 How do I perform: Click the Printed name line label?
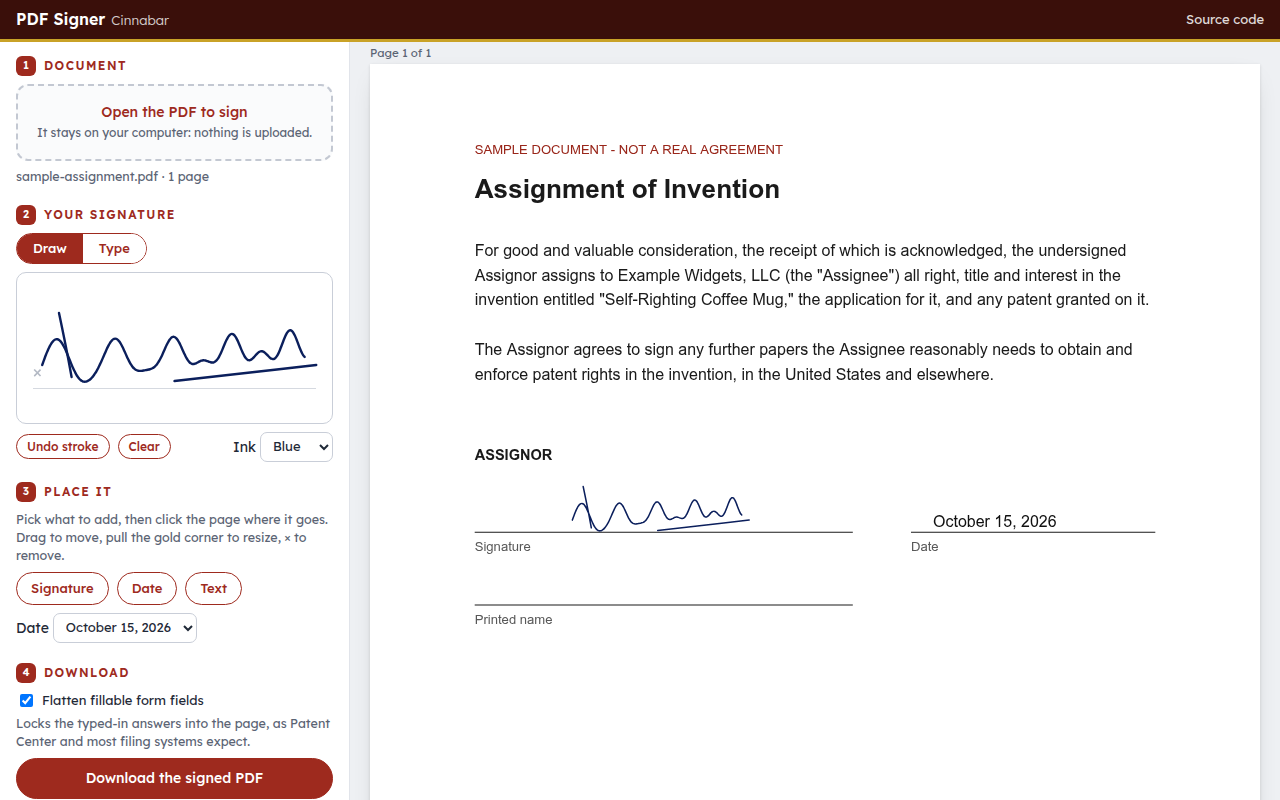[x=513, y=620]
